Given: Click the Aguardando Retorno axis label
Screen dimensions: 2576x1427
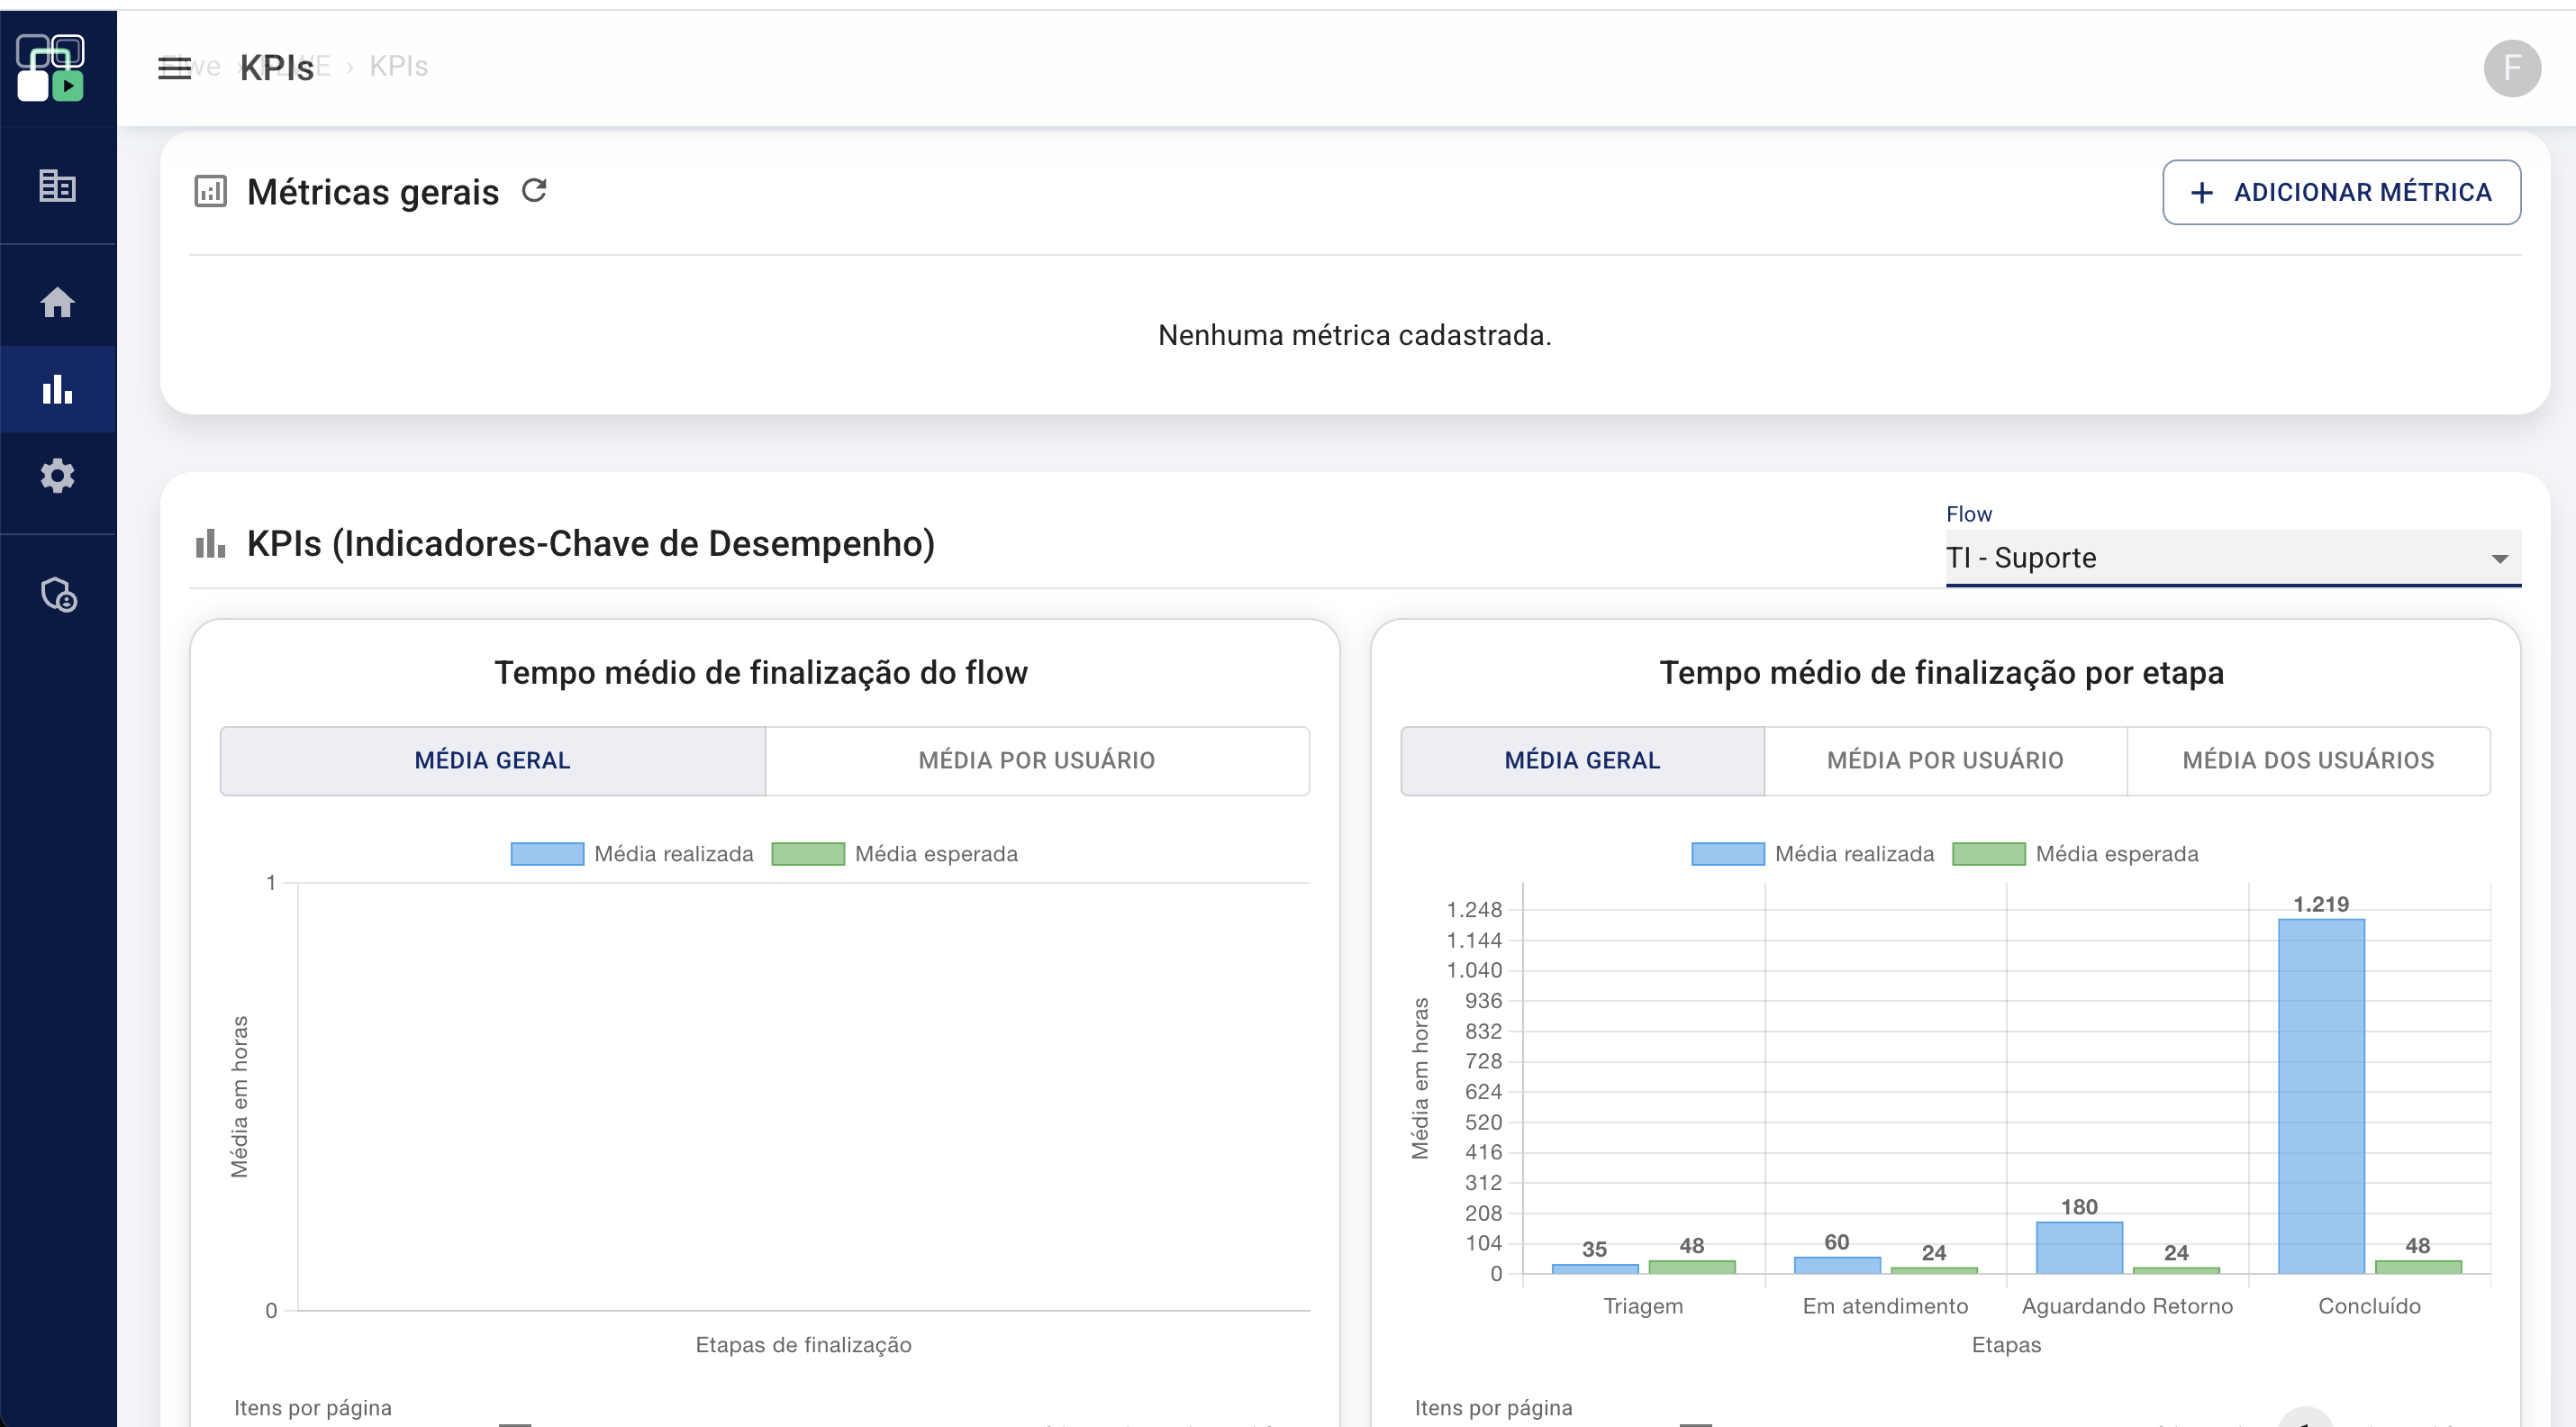Looking at the screenshot, I should (x=2127, y=1306).
